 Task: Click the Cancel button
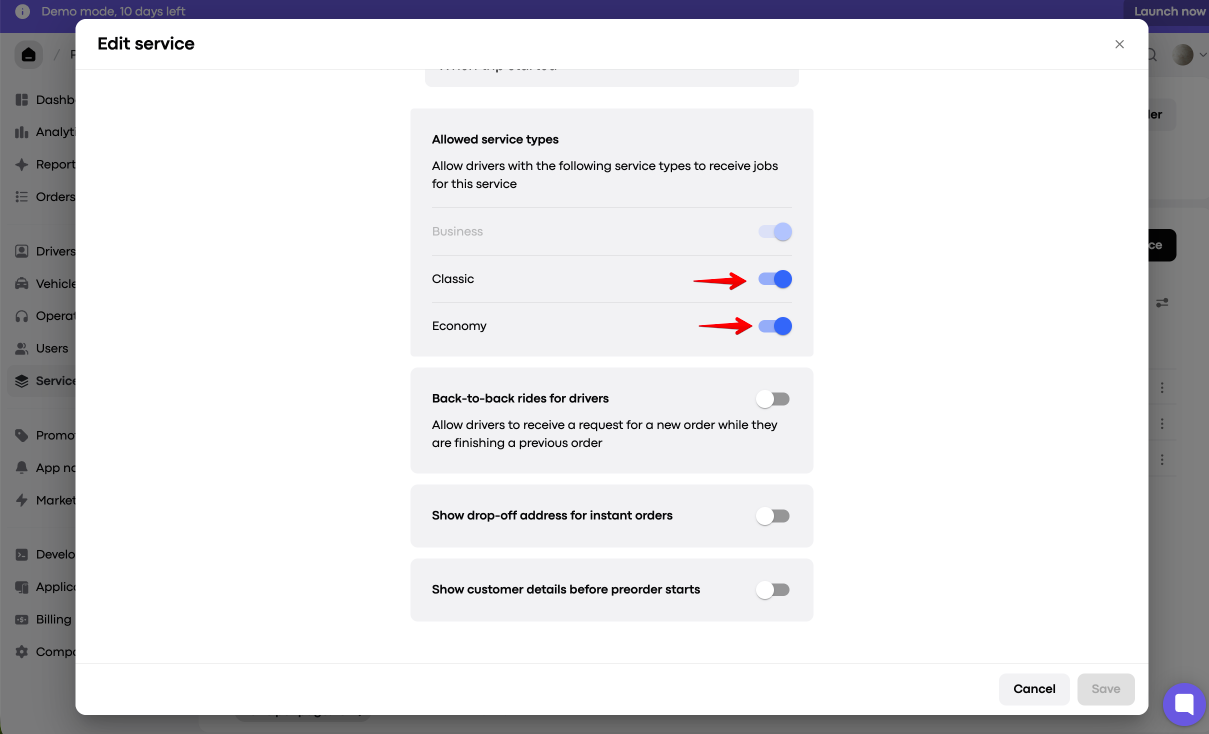(x=1034, y=689)
